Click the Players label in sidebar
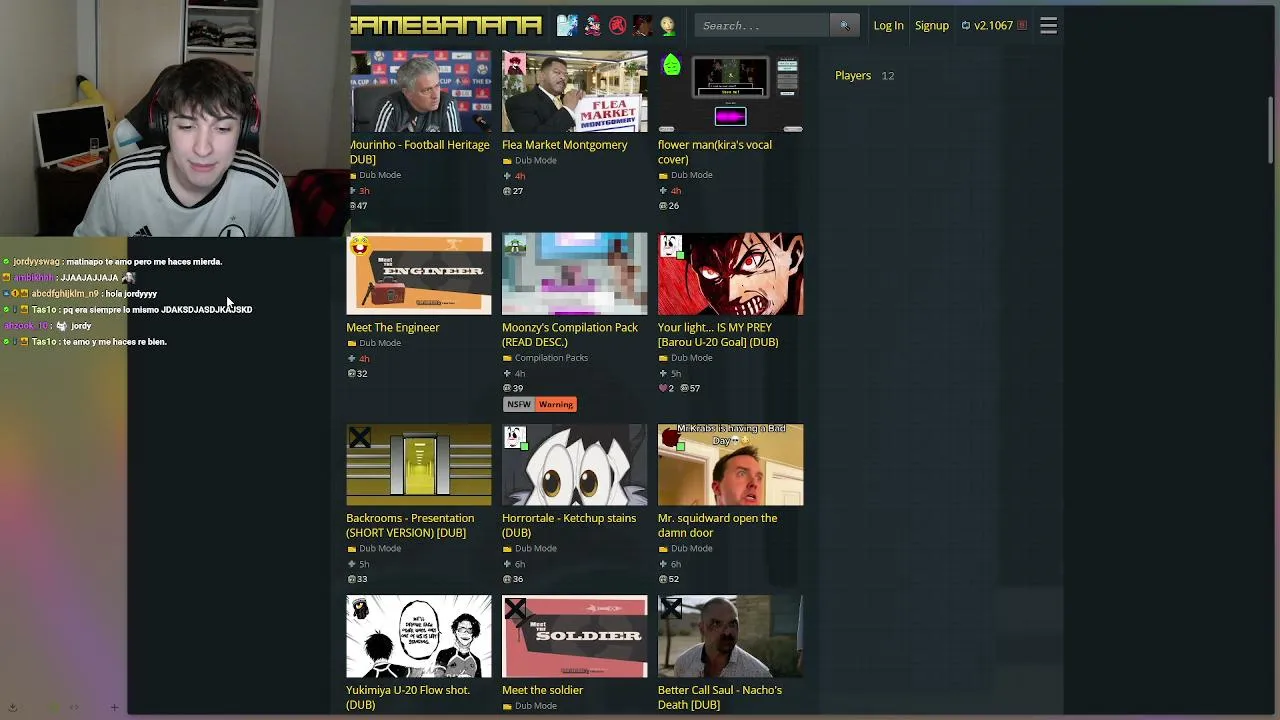 (x=853, y=76)
